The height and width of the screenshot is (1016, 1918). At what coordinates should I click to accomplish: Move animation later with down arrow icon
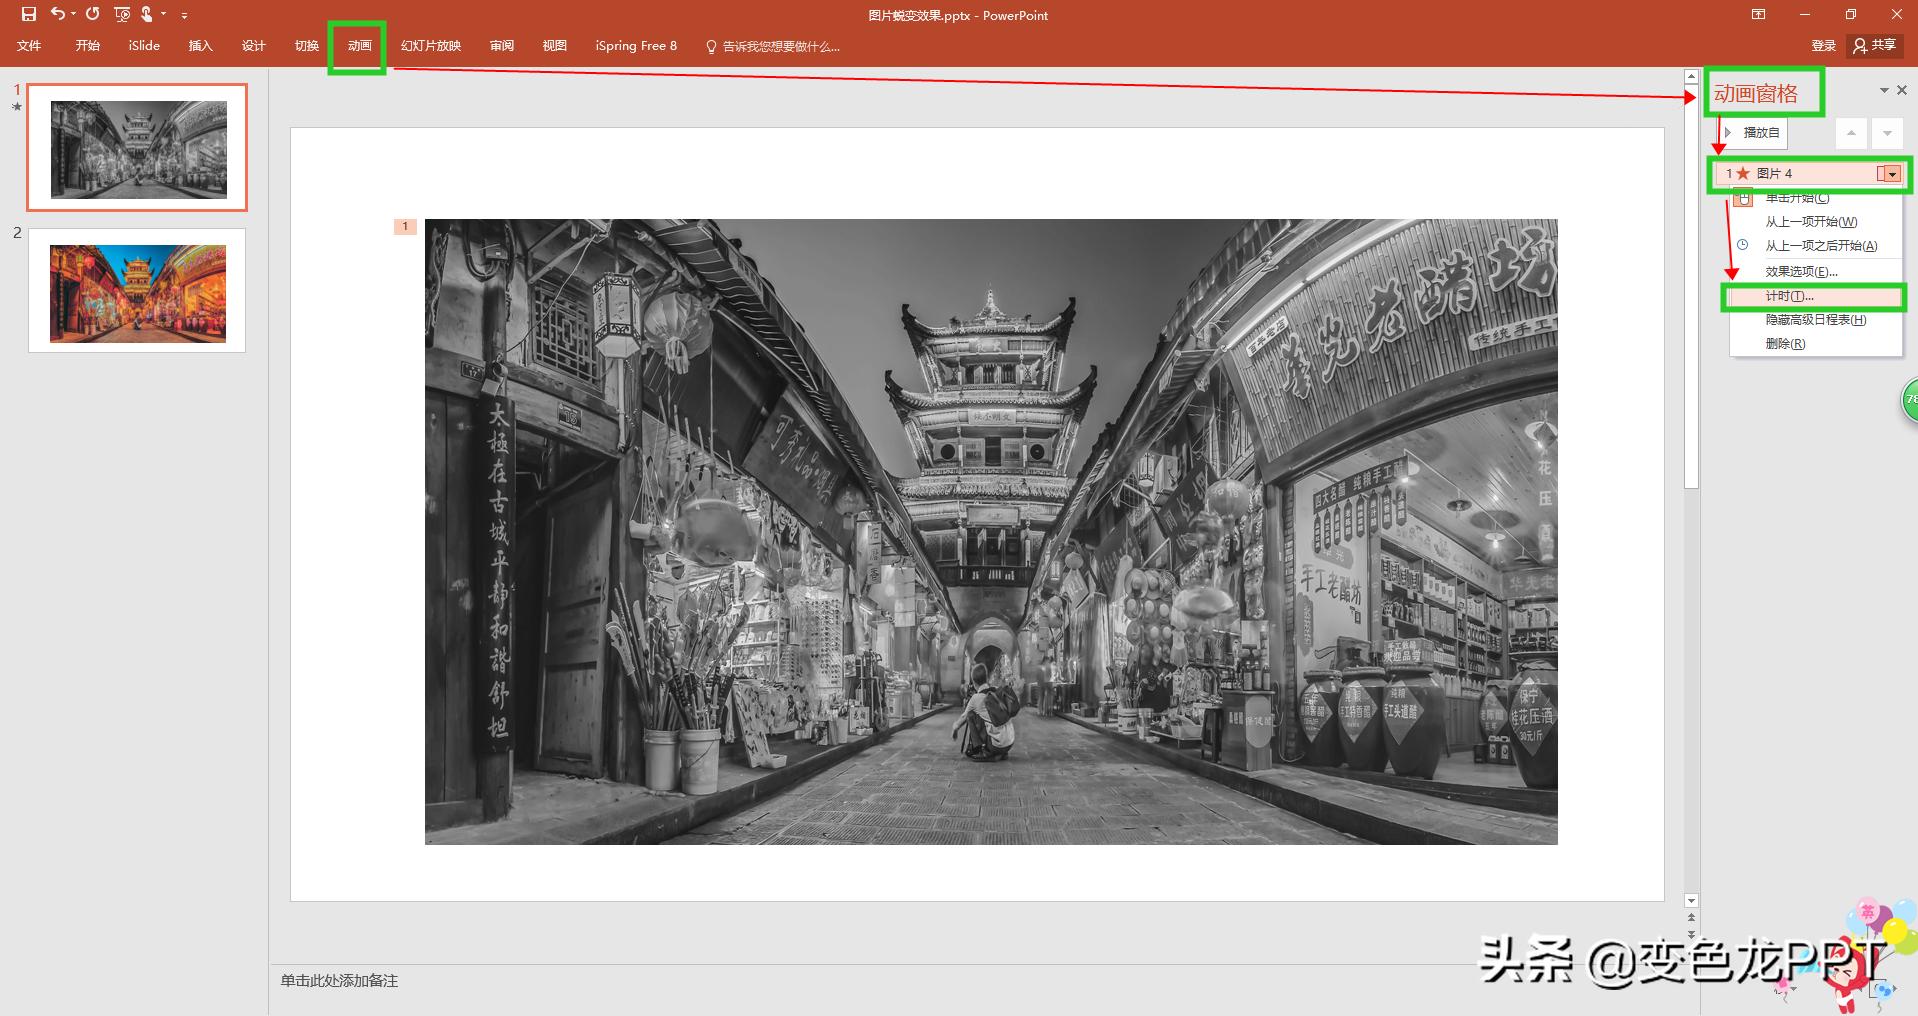(1887, 132)
